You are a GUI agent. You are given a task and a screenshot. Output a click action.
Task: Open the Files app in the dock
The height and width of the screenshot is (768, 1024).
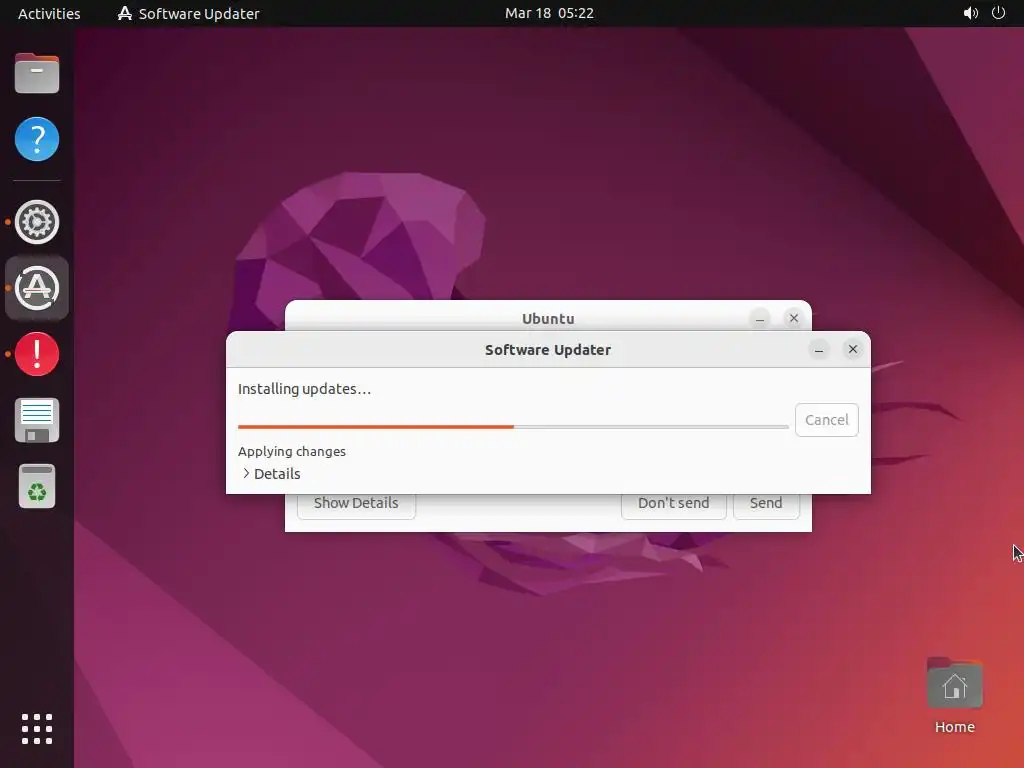(37, 73)
